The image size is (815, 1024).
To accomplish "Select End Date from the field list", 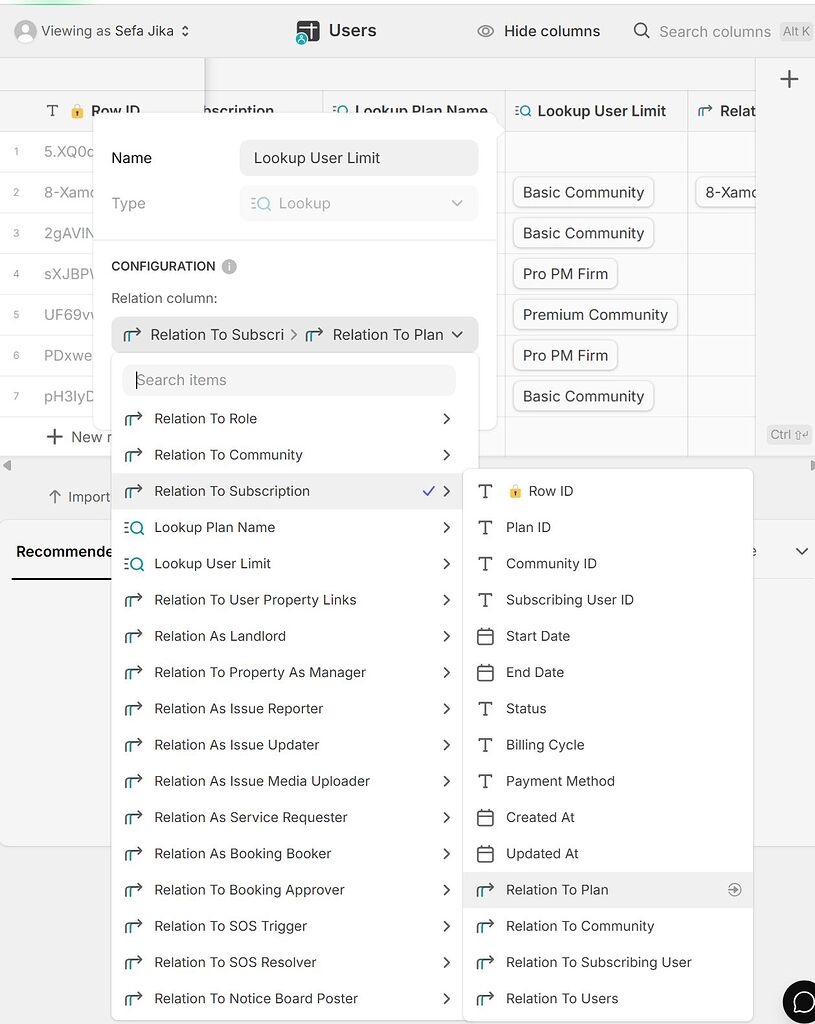I will point(534,672).
